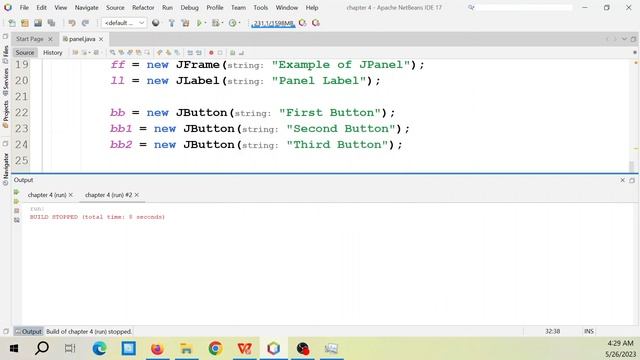Image resolution: width=640 pixels, height=360 pixels.
Task: Open the Debug menu
Action: (189, 8)
